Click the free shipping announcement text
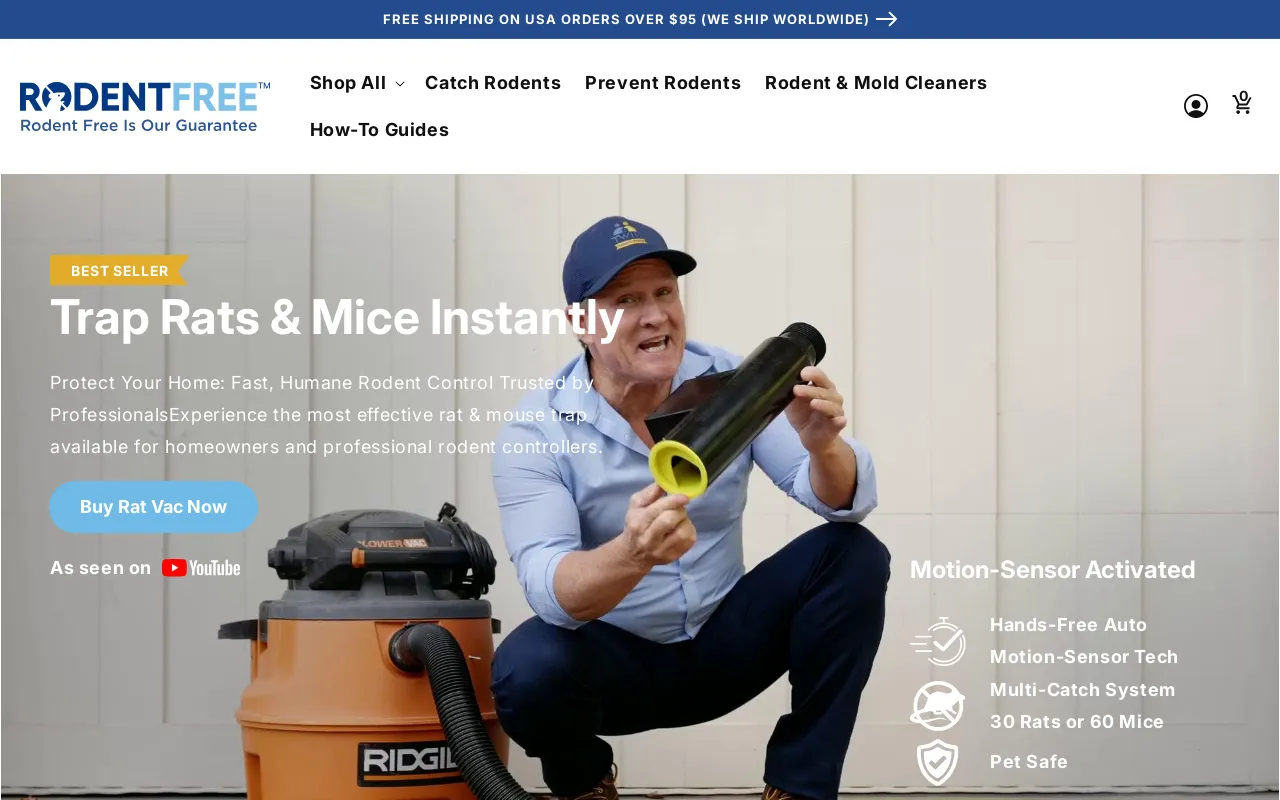1280x800 pixels. 626,19
